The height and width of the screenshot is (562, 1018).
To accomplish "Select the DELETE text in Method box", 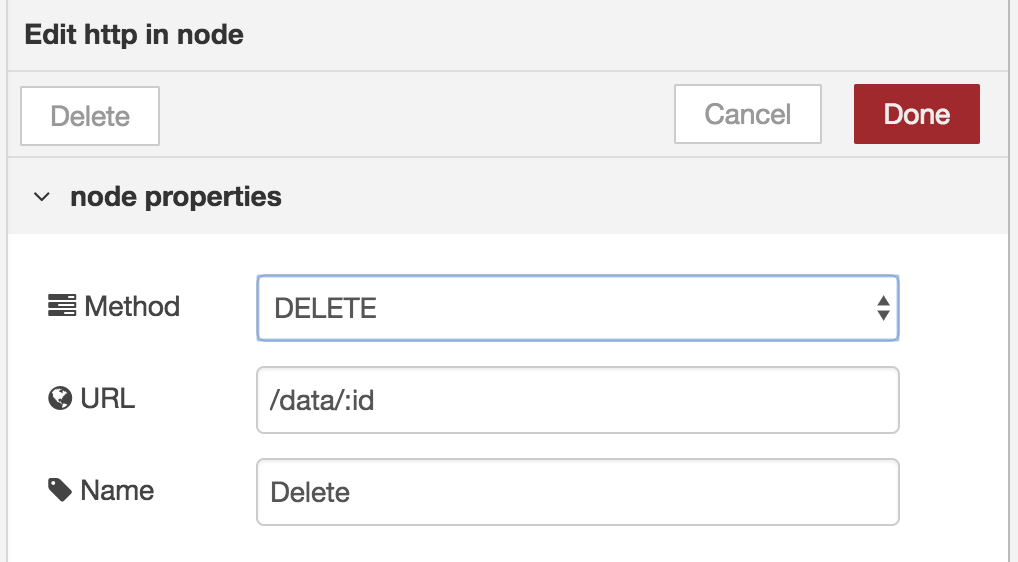I will pyautogui.click(x=325, y=308).
